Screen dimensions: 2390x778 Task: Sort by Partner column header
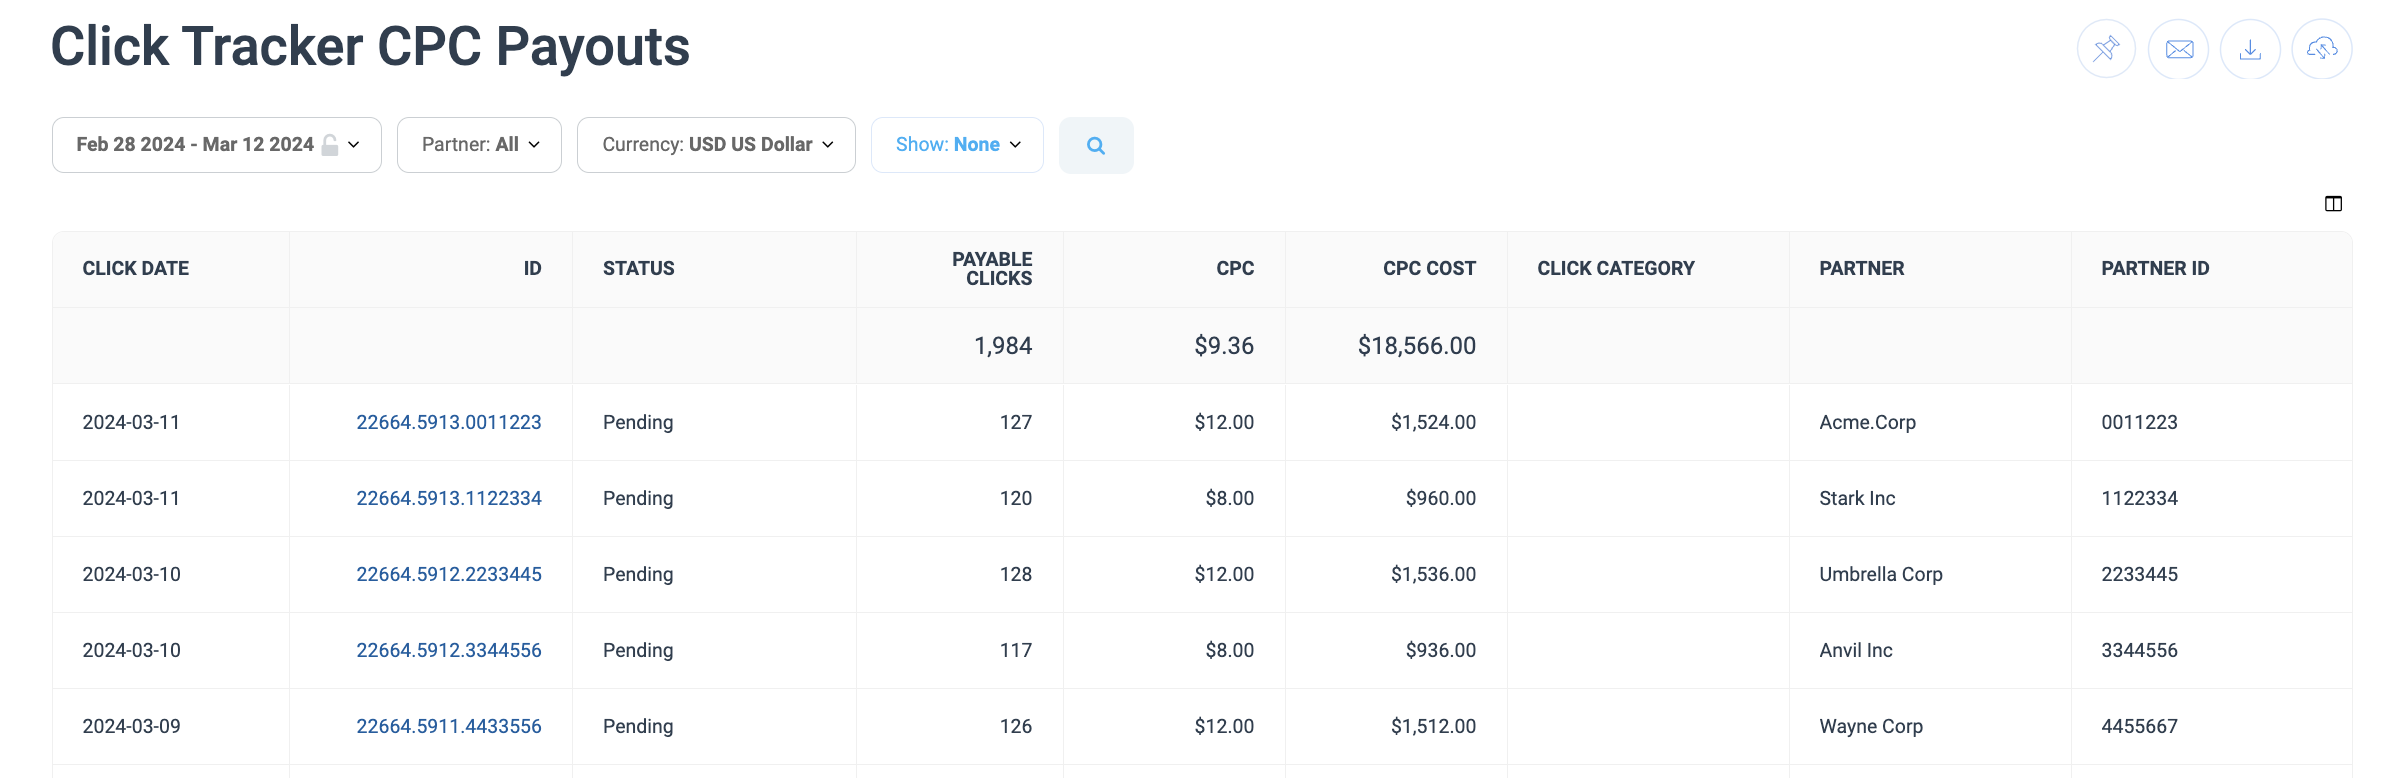pyautogui.click(x=1862, y=268)
